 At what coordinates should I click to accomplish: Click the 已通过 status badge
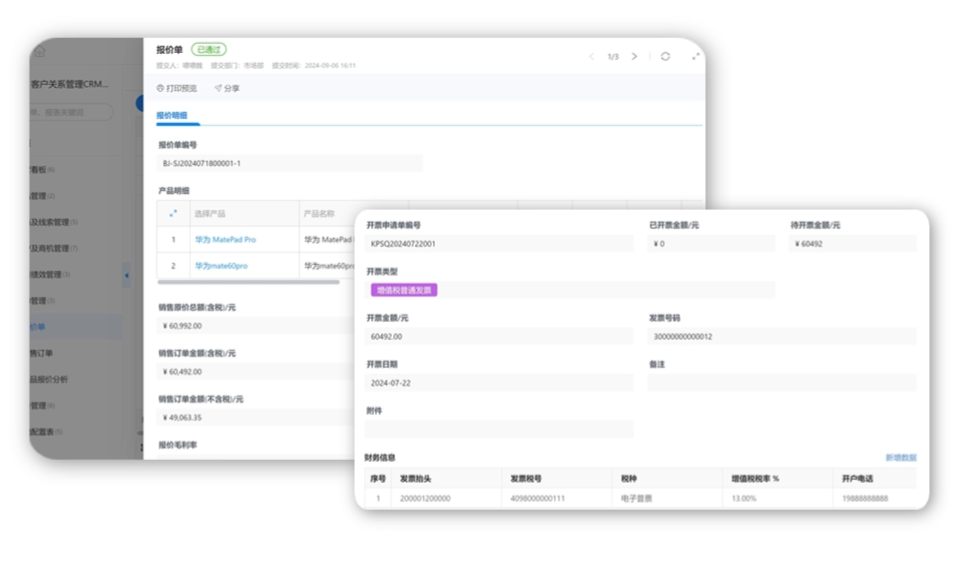[209, 50]
